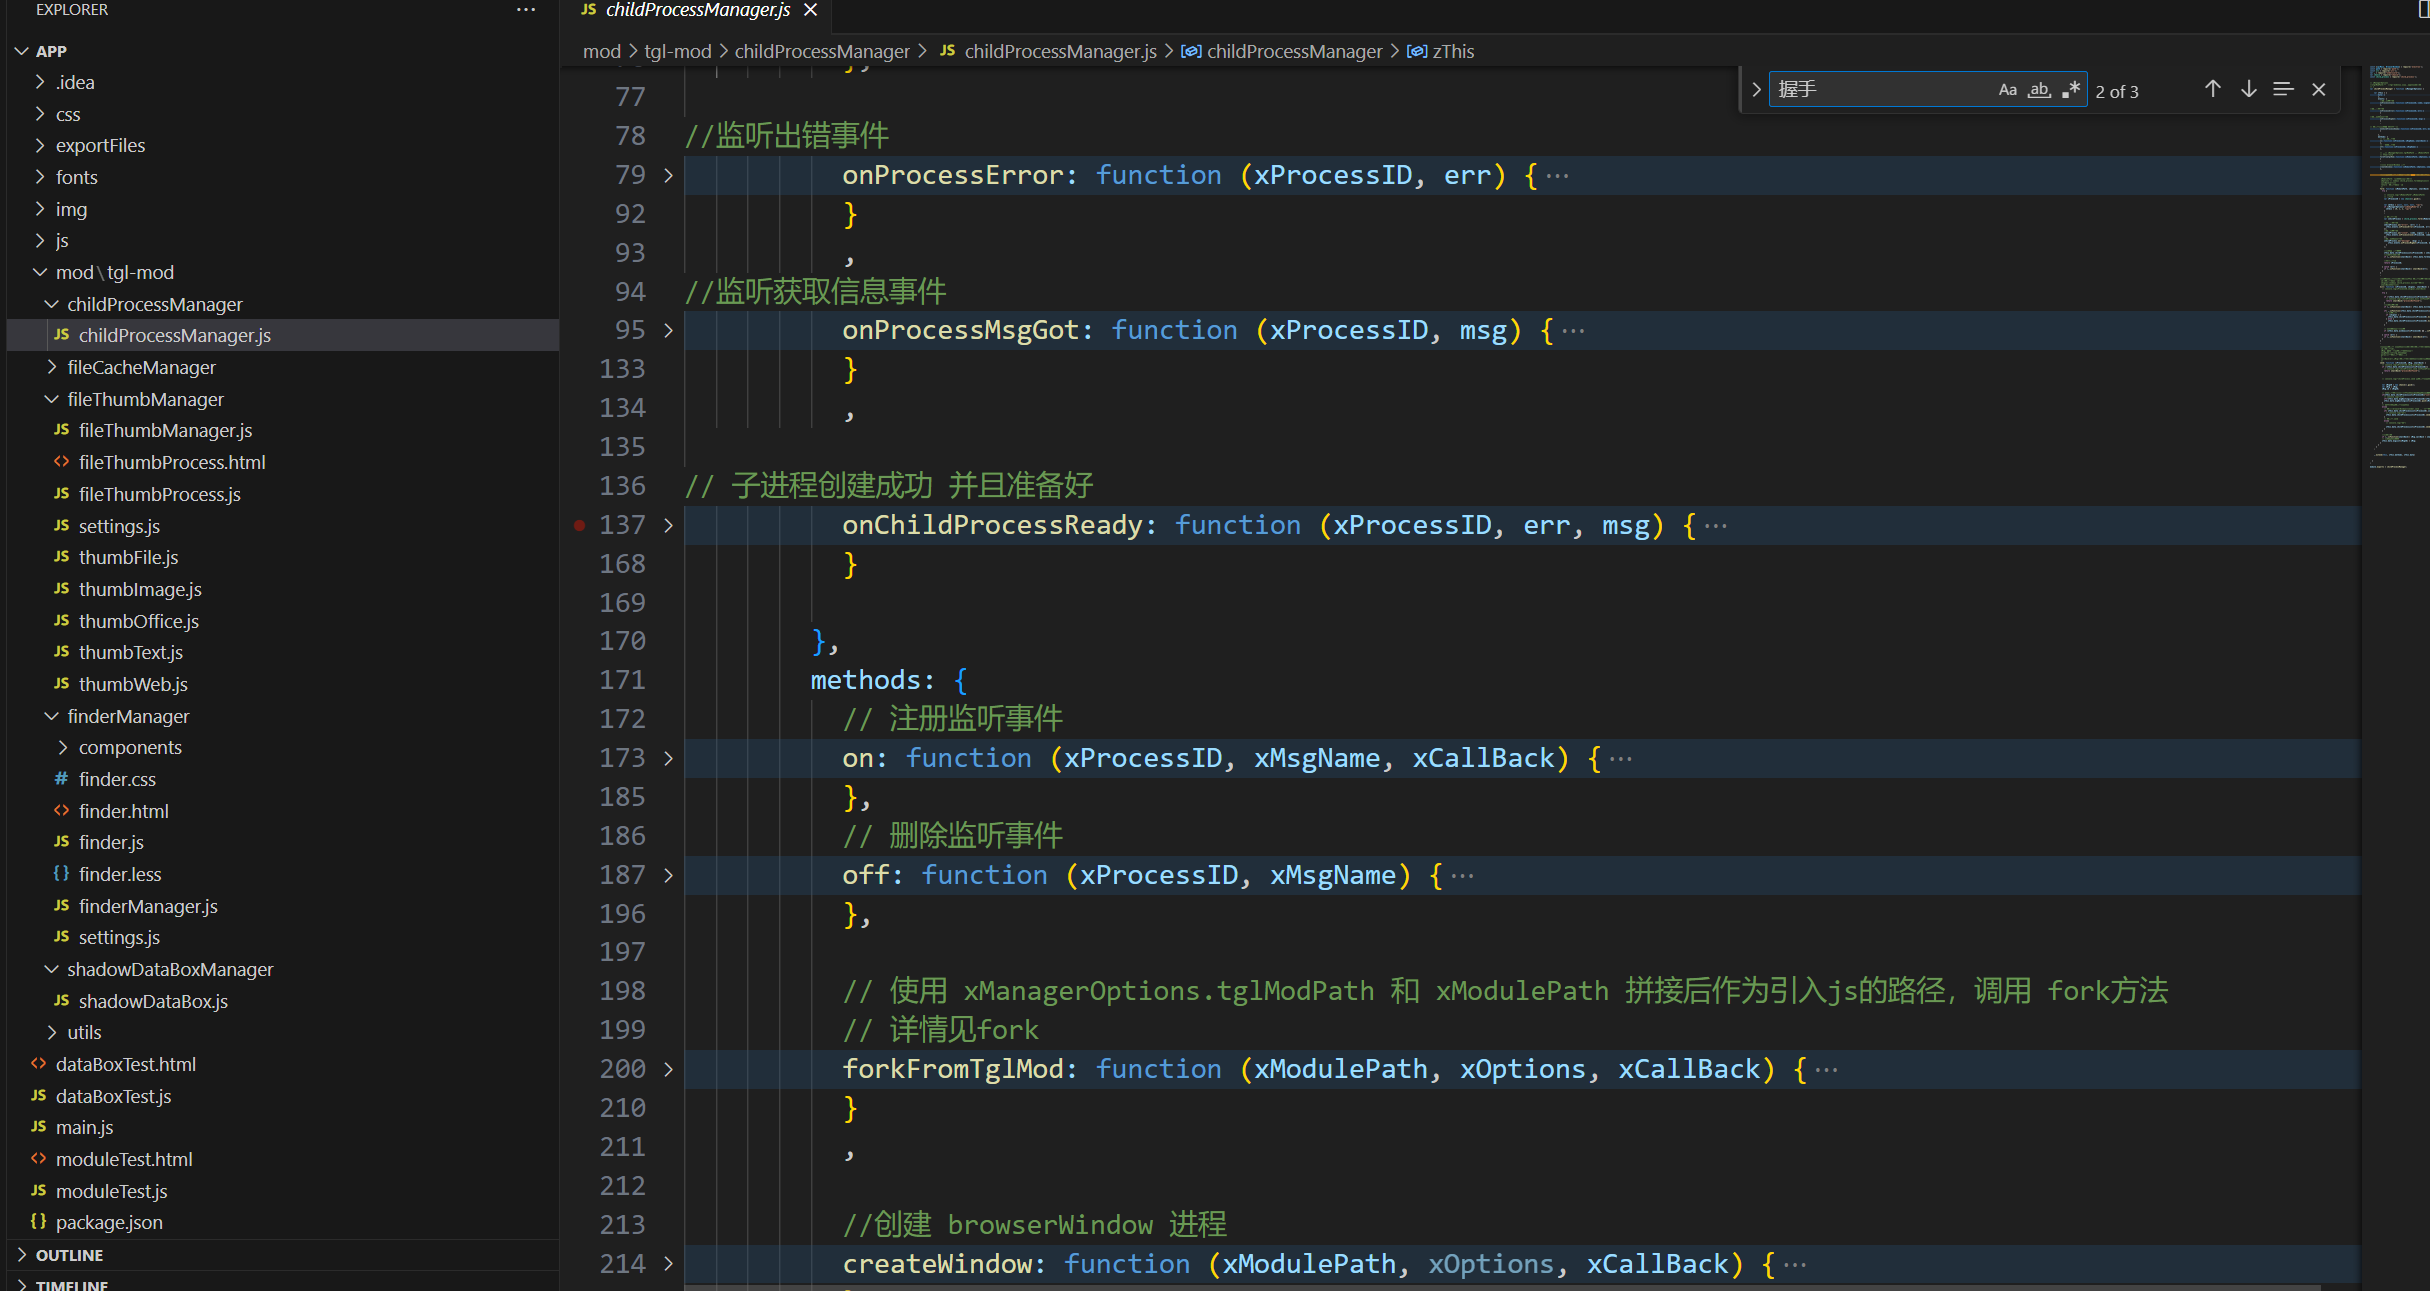Image resolution: width=2430 pixels, height=1291 pixels.
Task: Collapse the APP root folder
Action: tap(22, 51)
